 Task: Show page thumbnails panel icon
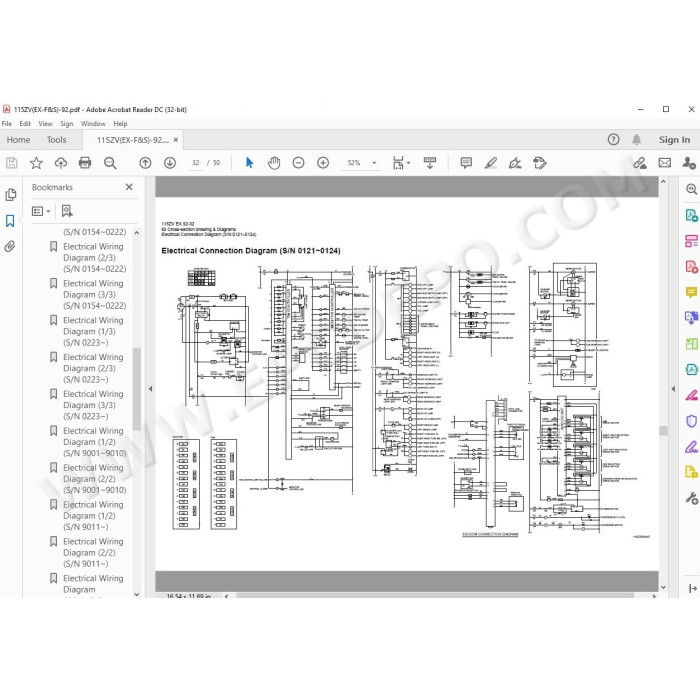click(x=10, y=195)
